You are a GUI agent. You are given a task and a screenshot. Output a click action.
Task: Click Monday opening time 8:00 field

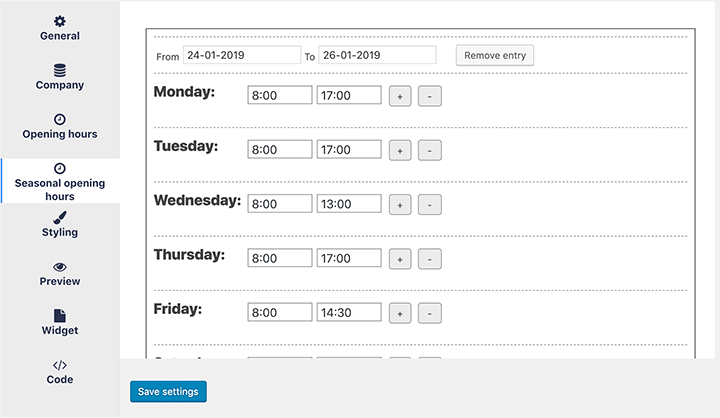tap(280, 95)
